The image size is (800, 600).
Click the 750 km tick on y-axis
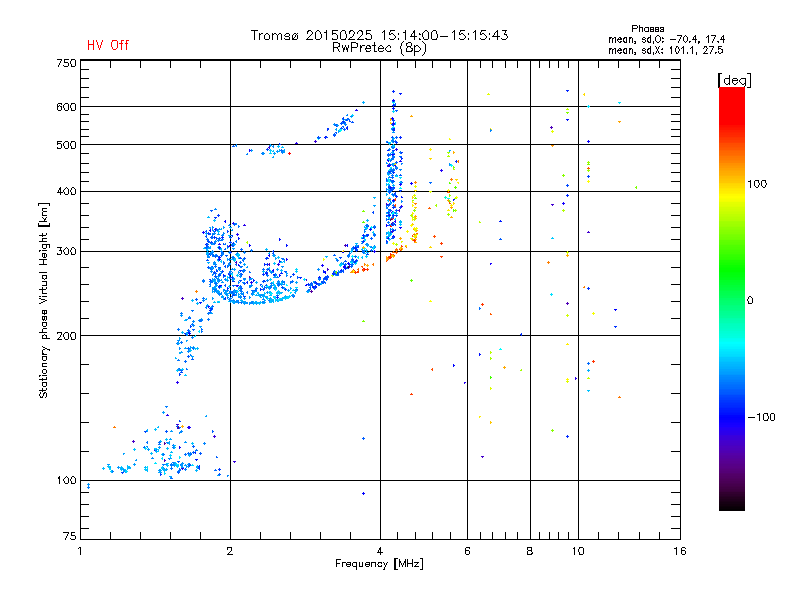pos(66,63)
